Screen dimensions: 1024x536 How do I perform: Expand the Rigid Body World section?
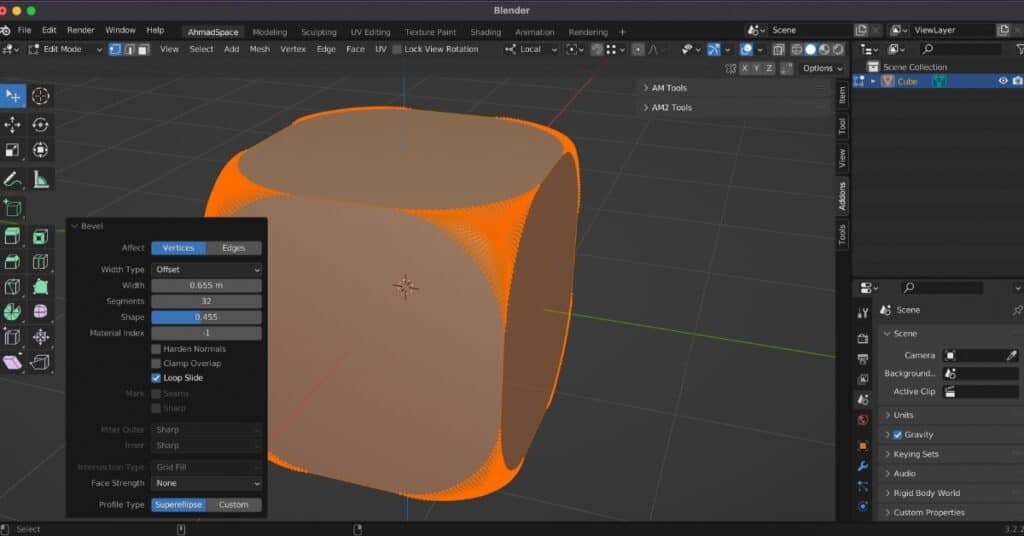point(926,493)
